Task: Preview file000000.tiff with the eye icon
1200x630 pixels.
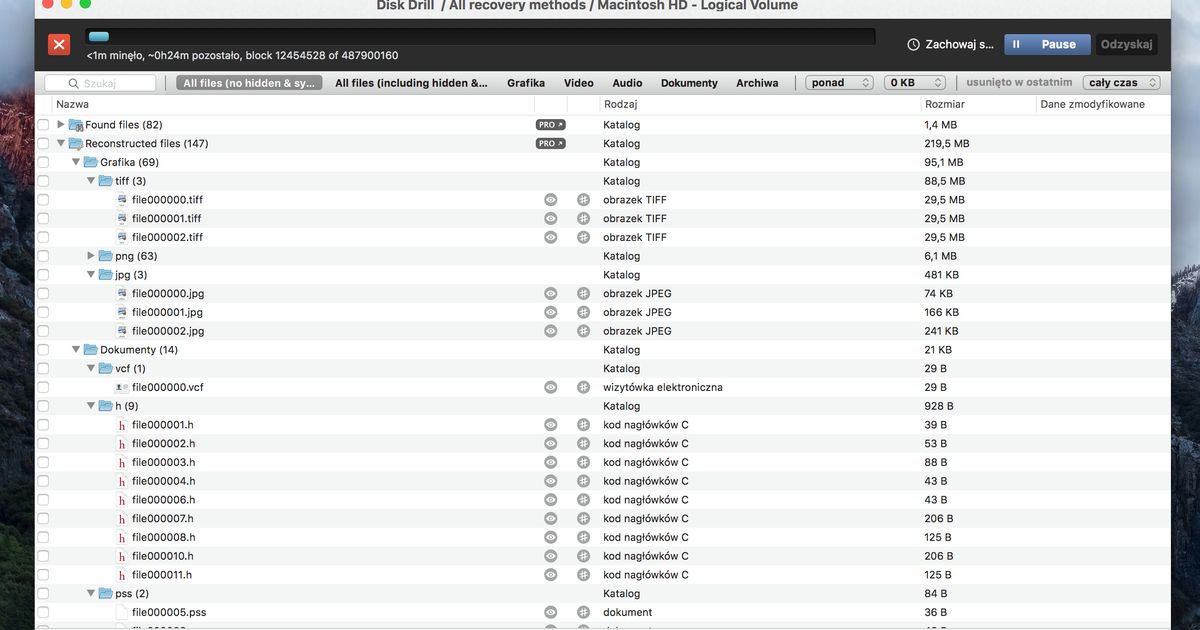Action: 550,200
